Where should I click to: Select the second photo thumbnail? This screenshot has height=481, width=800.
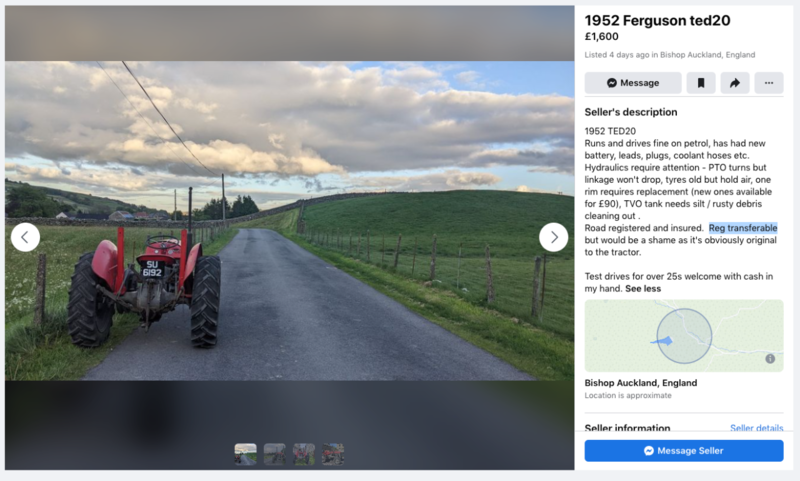coord(274,454)
